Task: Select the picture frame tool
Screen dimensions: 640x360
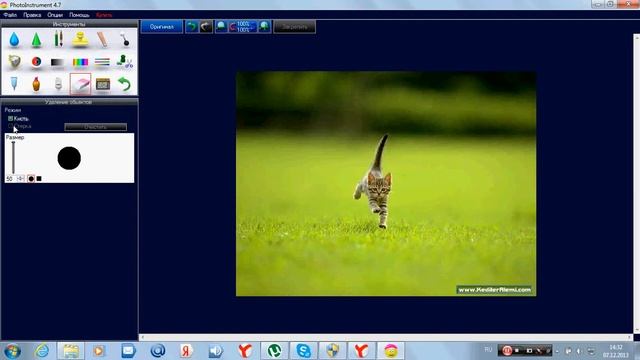Action: [102, 84]
